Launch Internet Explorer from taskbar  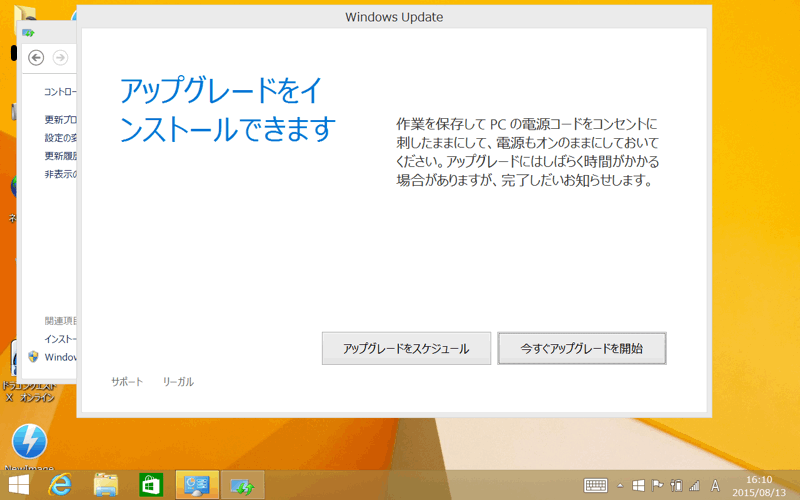[x=62, y=485]
